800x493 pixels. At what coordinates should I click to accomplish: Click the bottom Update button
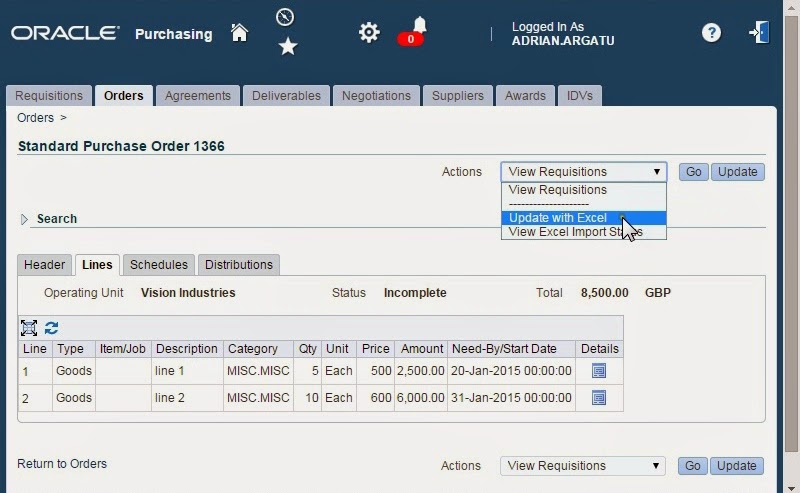pyautogui.click(x=737, y=466)
